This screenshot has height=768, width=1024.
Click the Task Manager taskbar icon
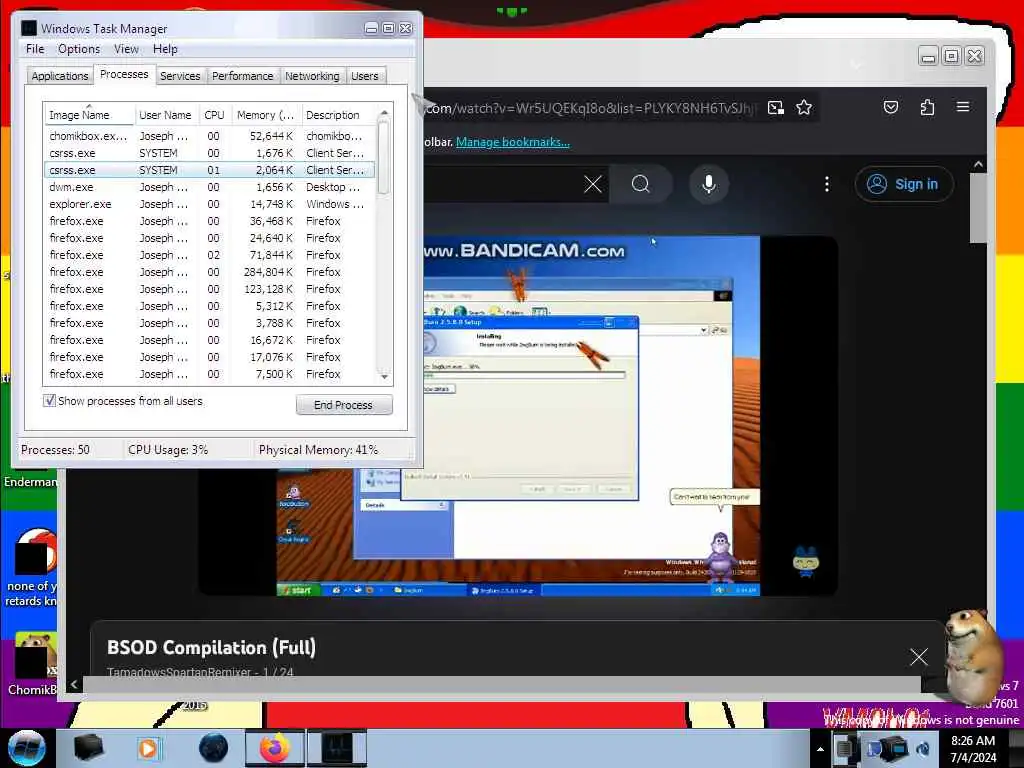tap(337, 748)
